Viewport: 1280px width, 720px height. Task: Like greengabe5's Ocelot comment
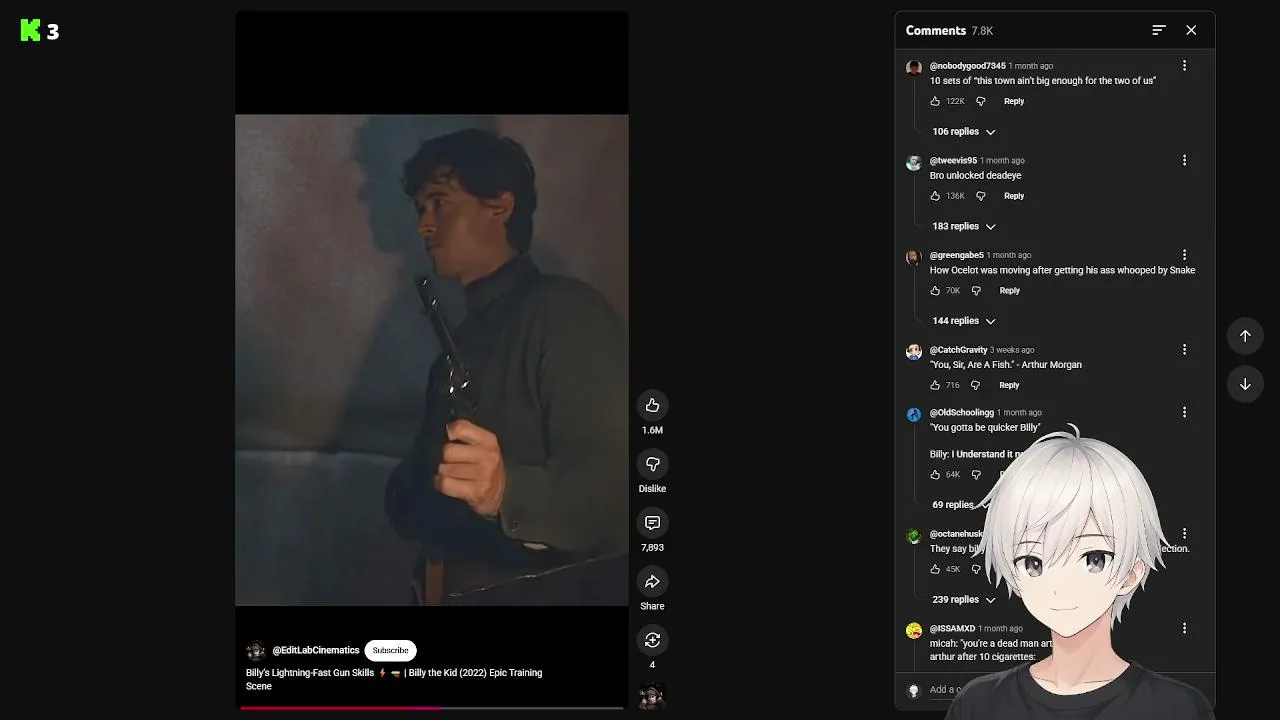(935, 291)
